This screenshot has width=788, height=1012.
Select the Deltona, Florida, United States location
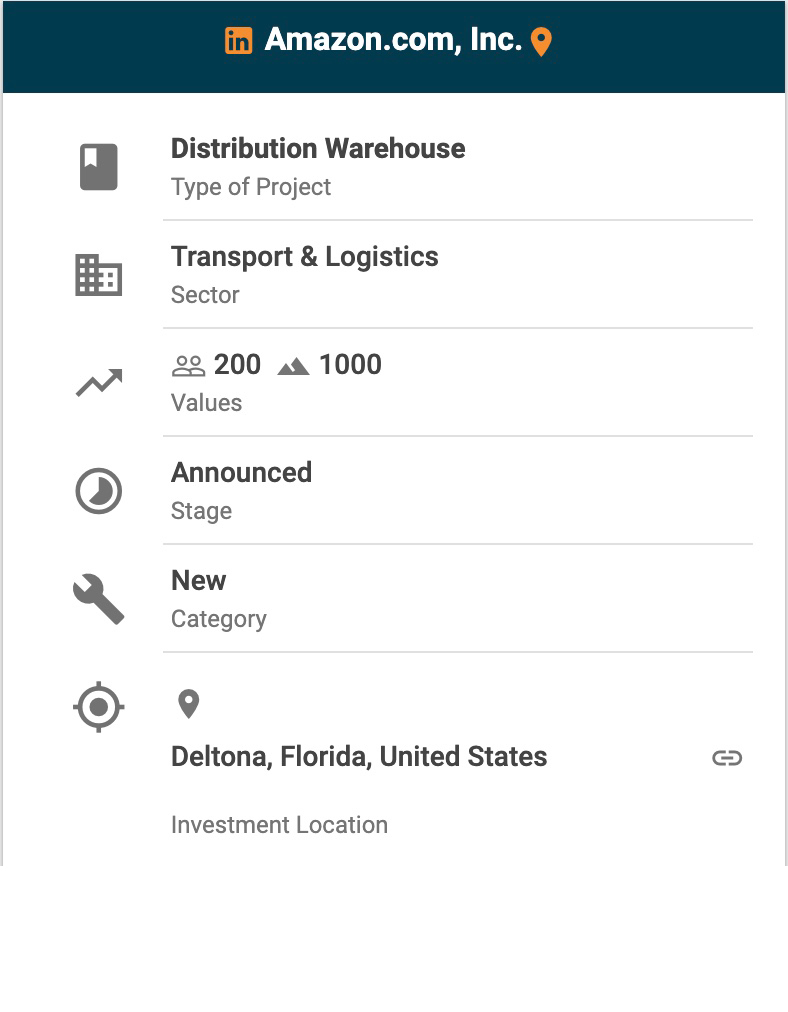click(x=359, y=757)
